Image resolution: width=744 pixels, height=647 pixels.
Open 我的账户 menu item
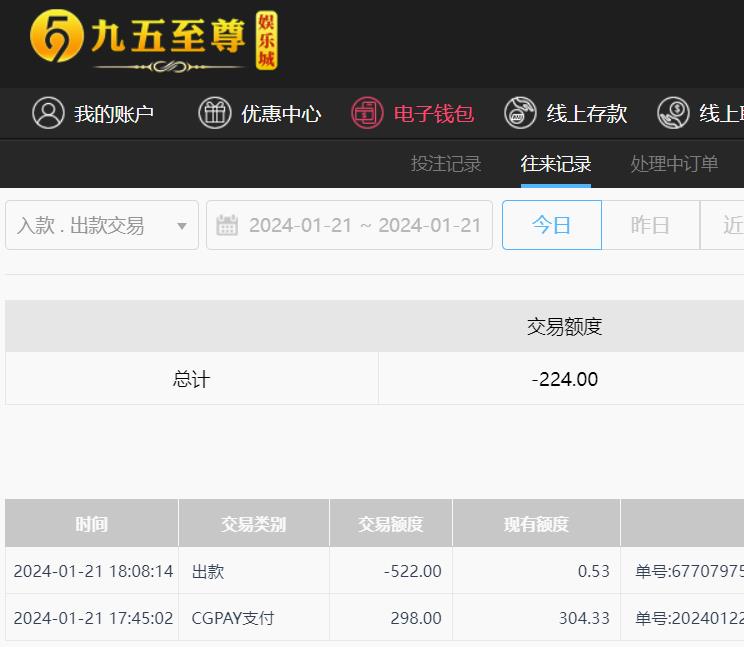pyautogui.click(x=114, y=114)
